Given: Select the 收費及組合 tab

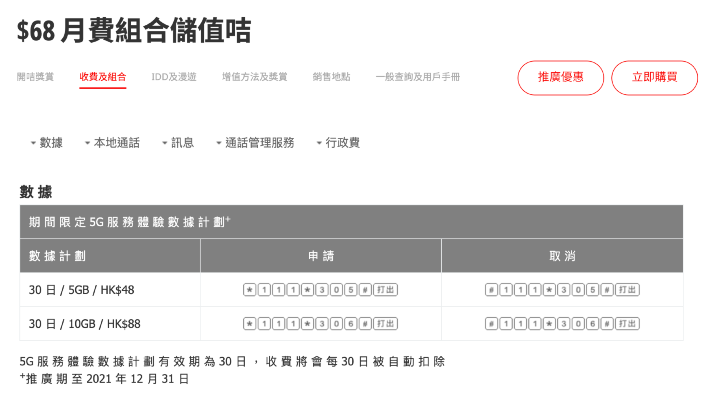Looking at the screenshot, I should (103, 77).
